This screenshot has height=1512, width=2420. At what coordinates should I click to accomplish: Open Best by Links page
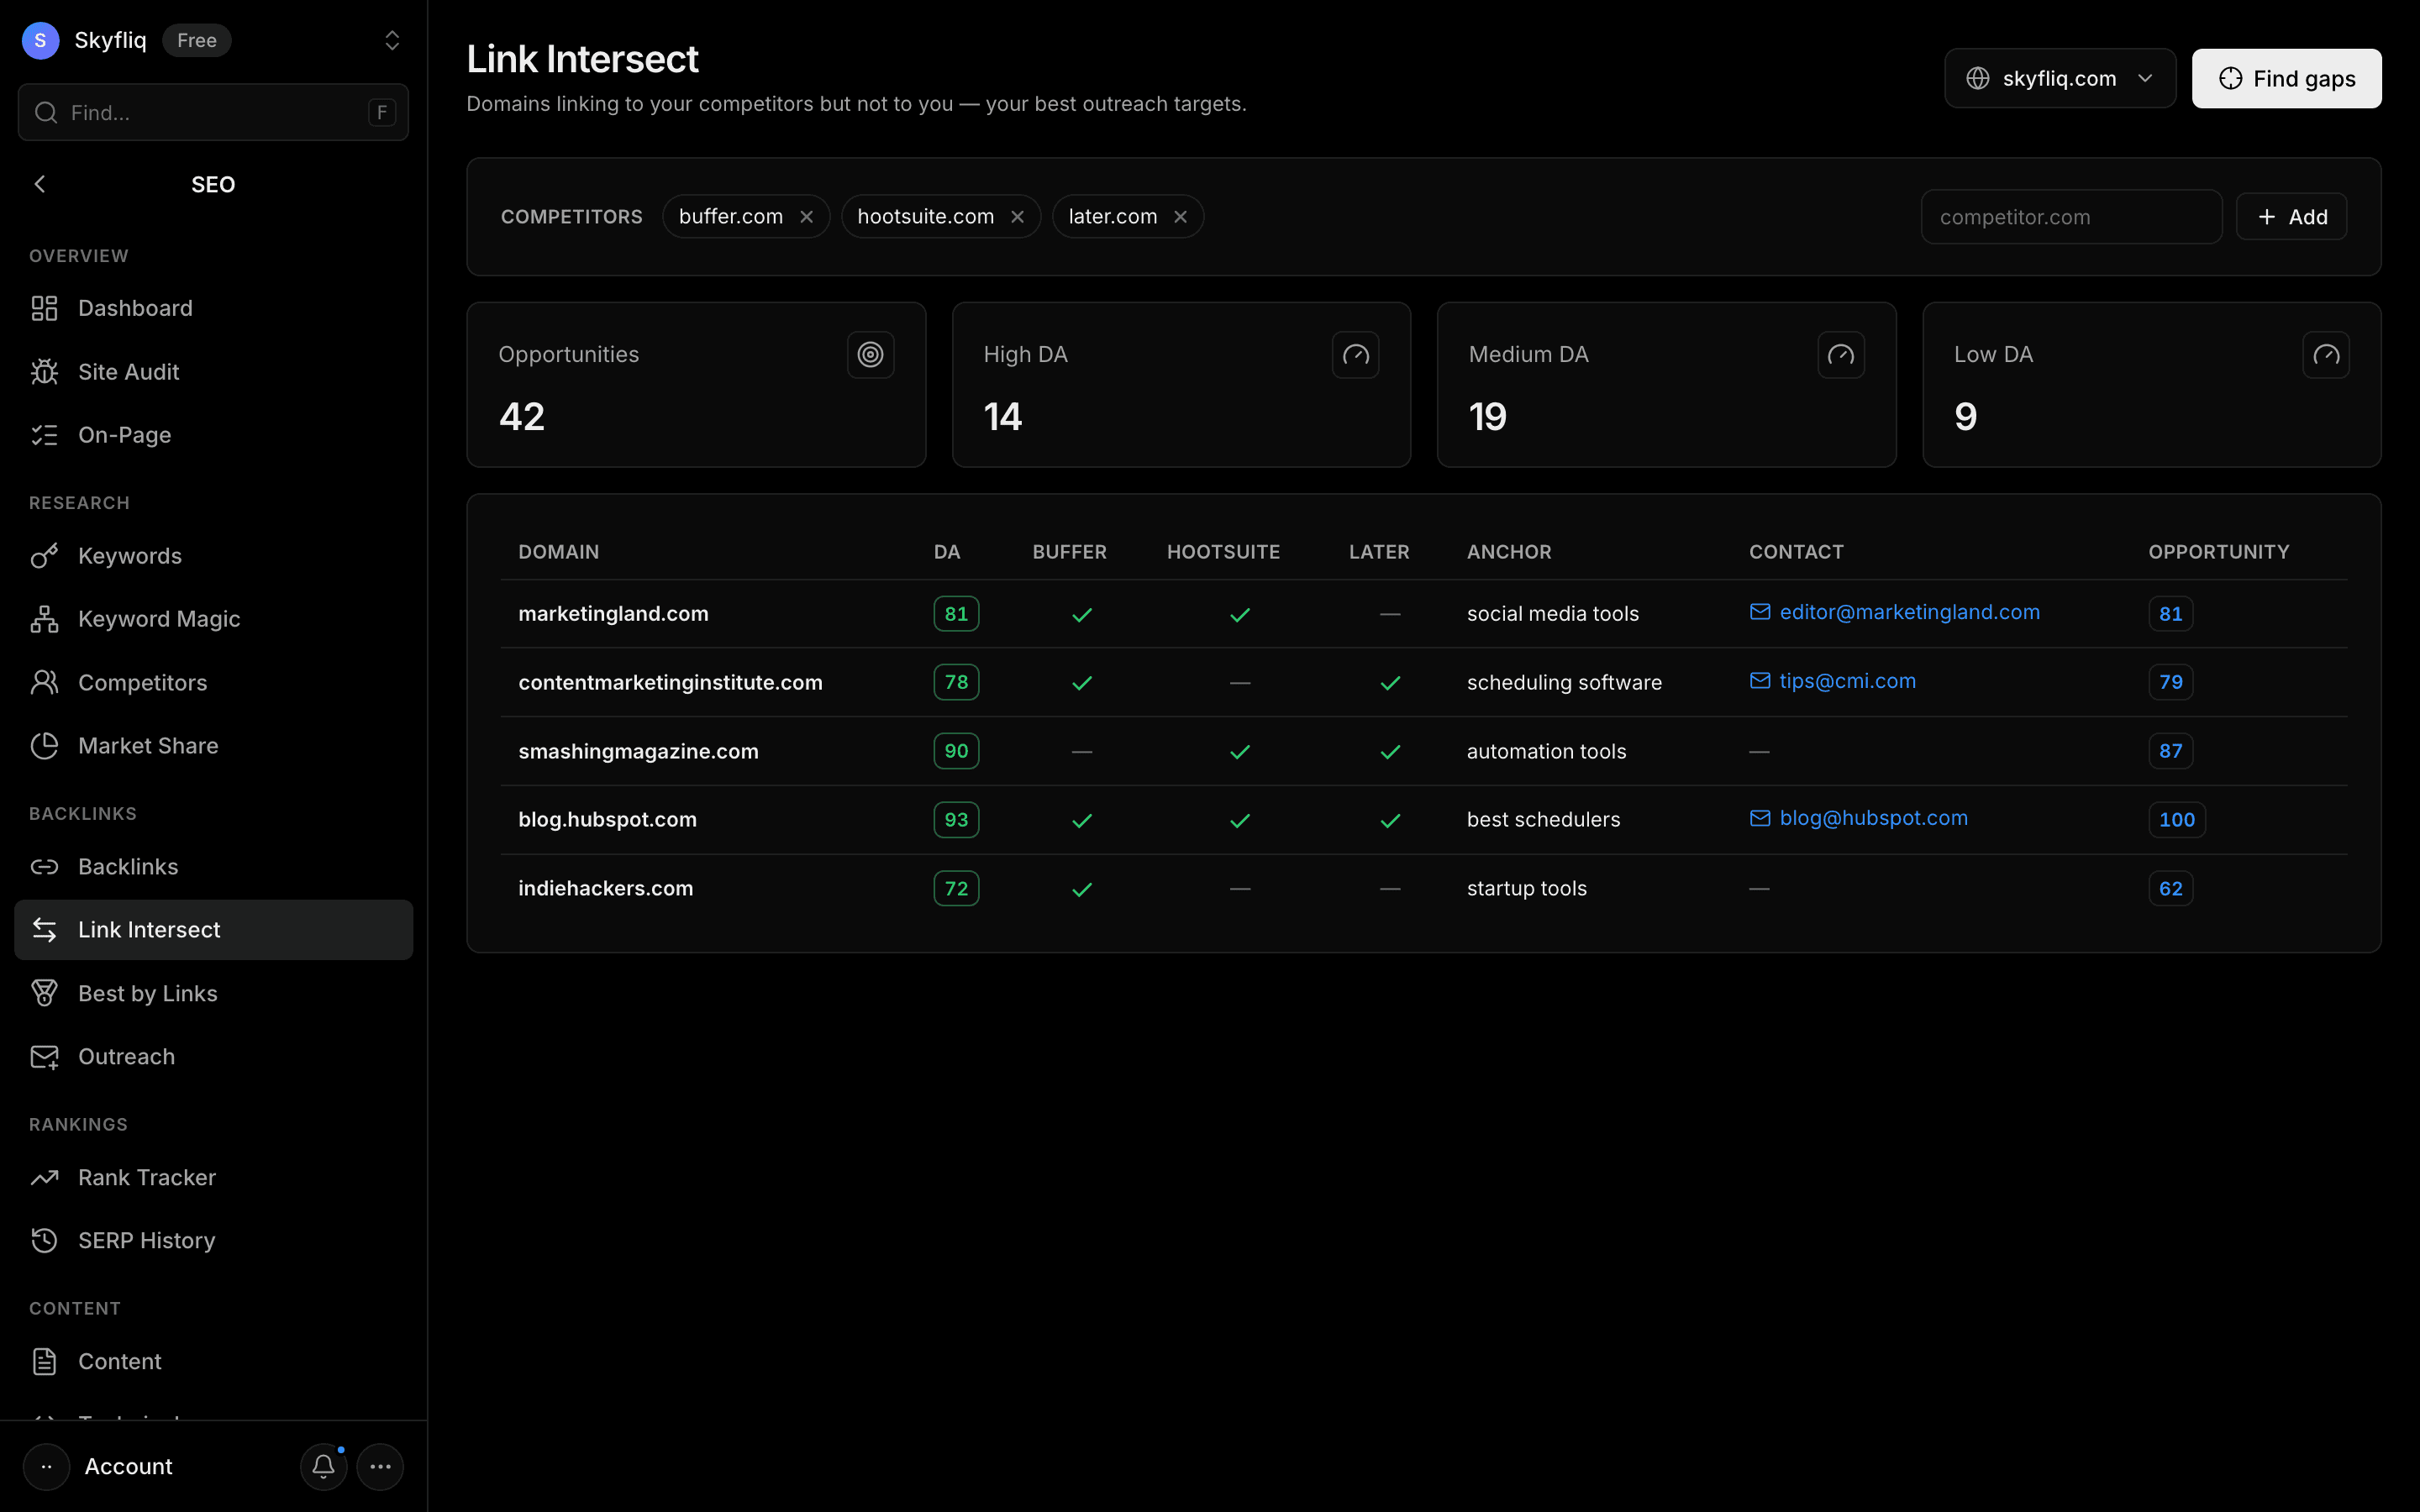(x=213, y=994)
